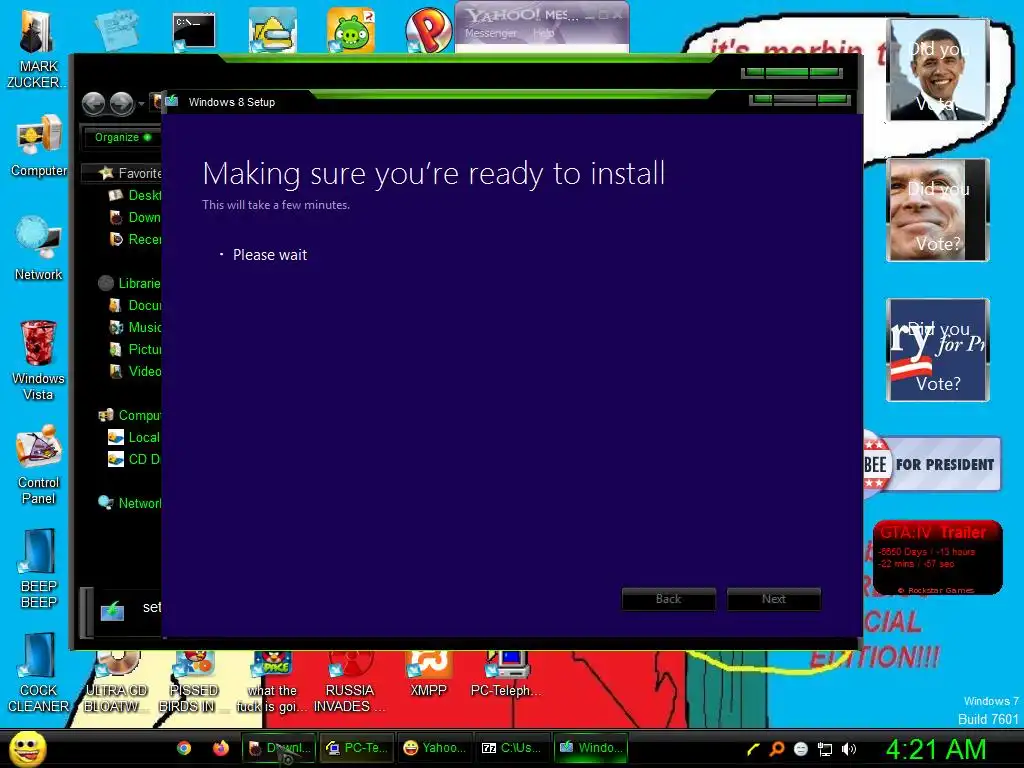Click the Next button in Setup
Screen dimensions: 1024x768
tap(774, 599)
